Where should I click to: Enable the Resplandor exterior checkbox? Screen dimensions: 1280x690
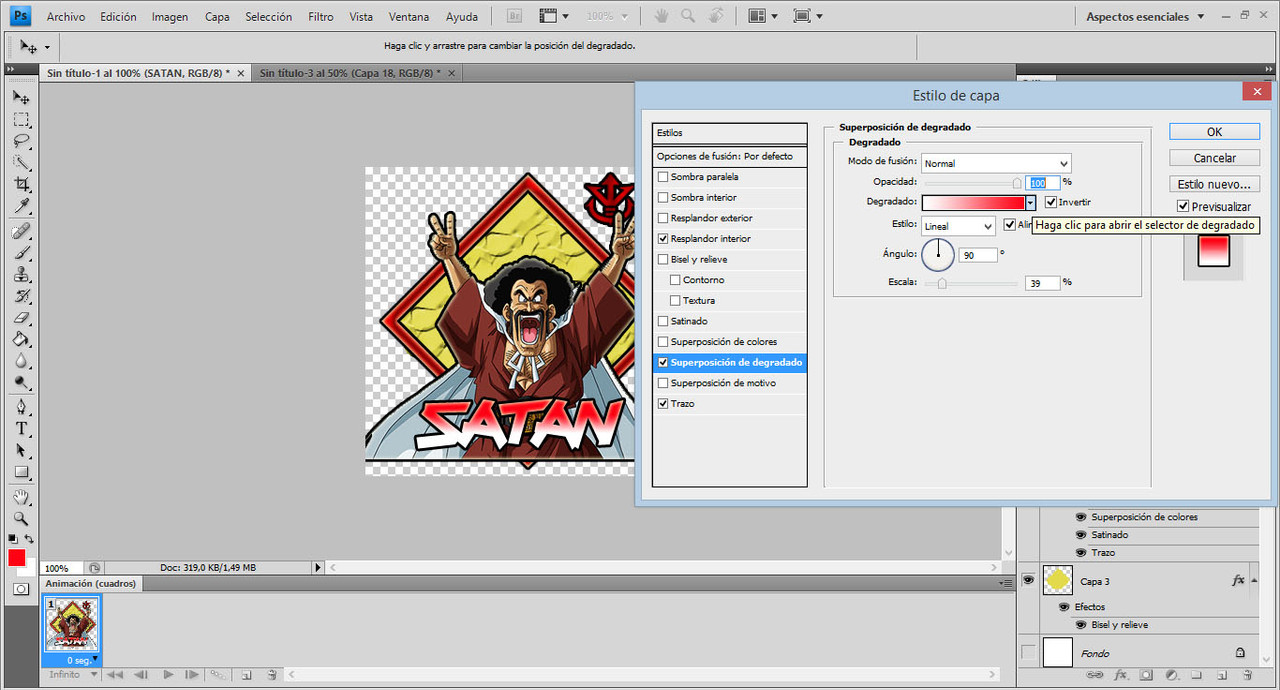663,218
